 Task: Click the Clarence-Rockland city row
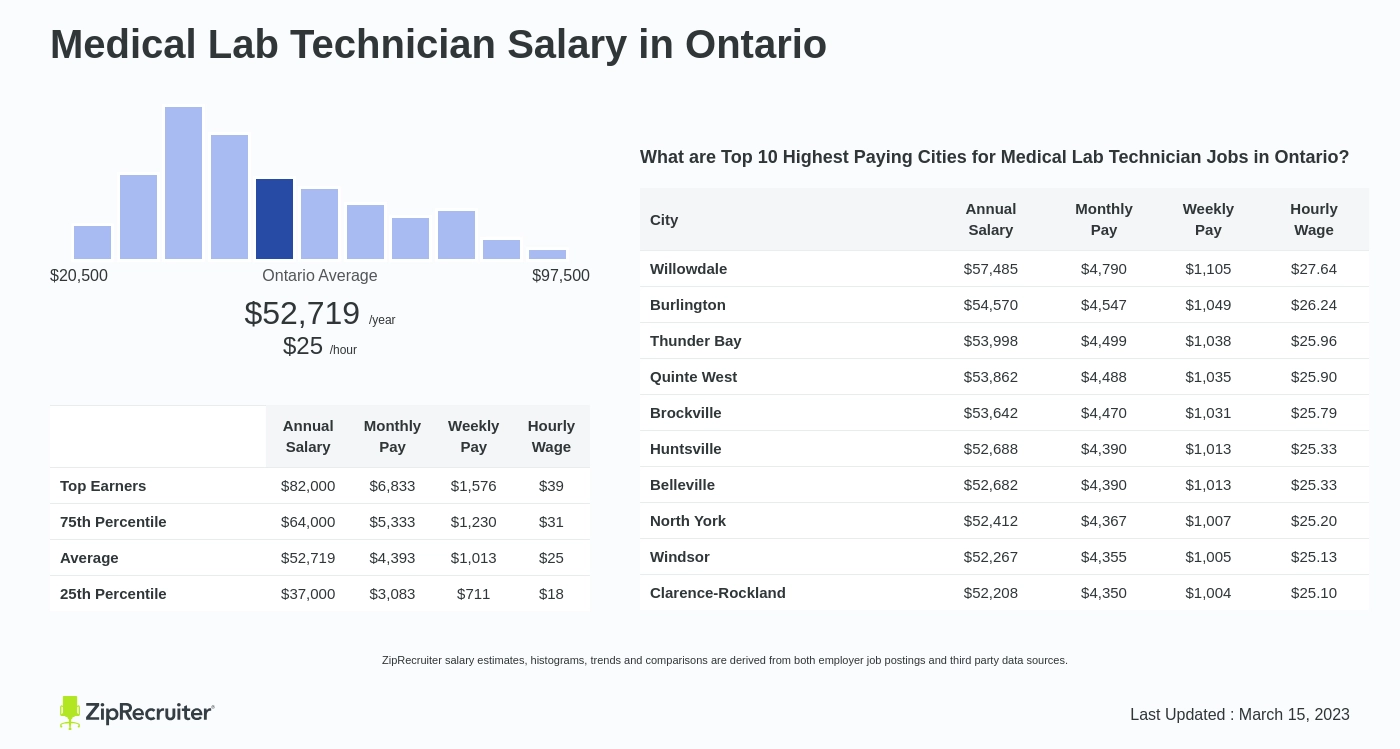click(x=1005, y=592)
